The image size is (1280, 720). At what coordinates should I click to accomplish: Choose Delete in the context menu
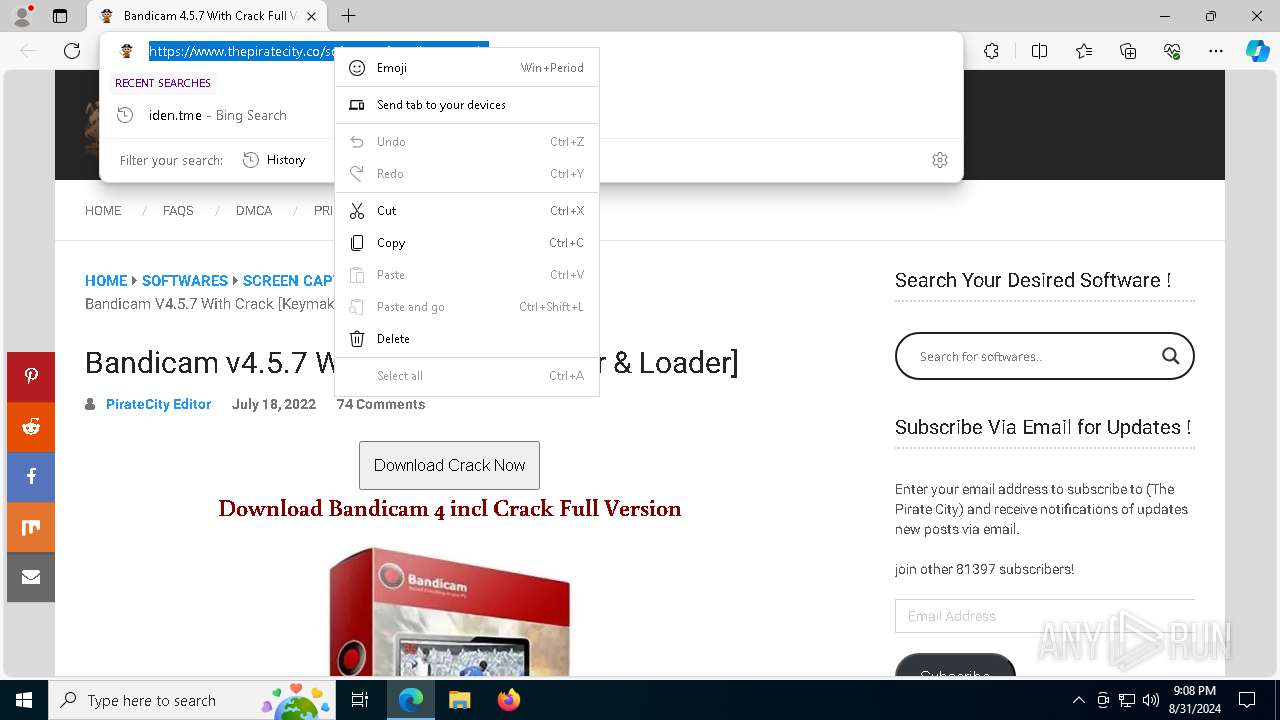466,339
